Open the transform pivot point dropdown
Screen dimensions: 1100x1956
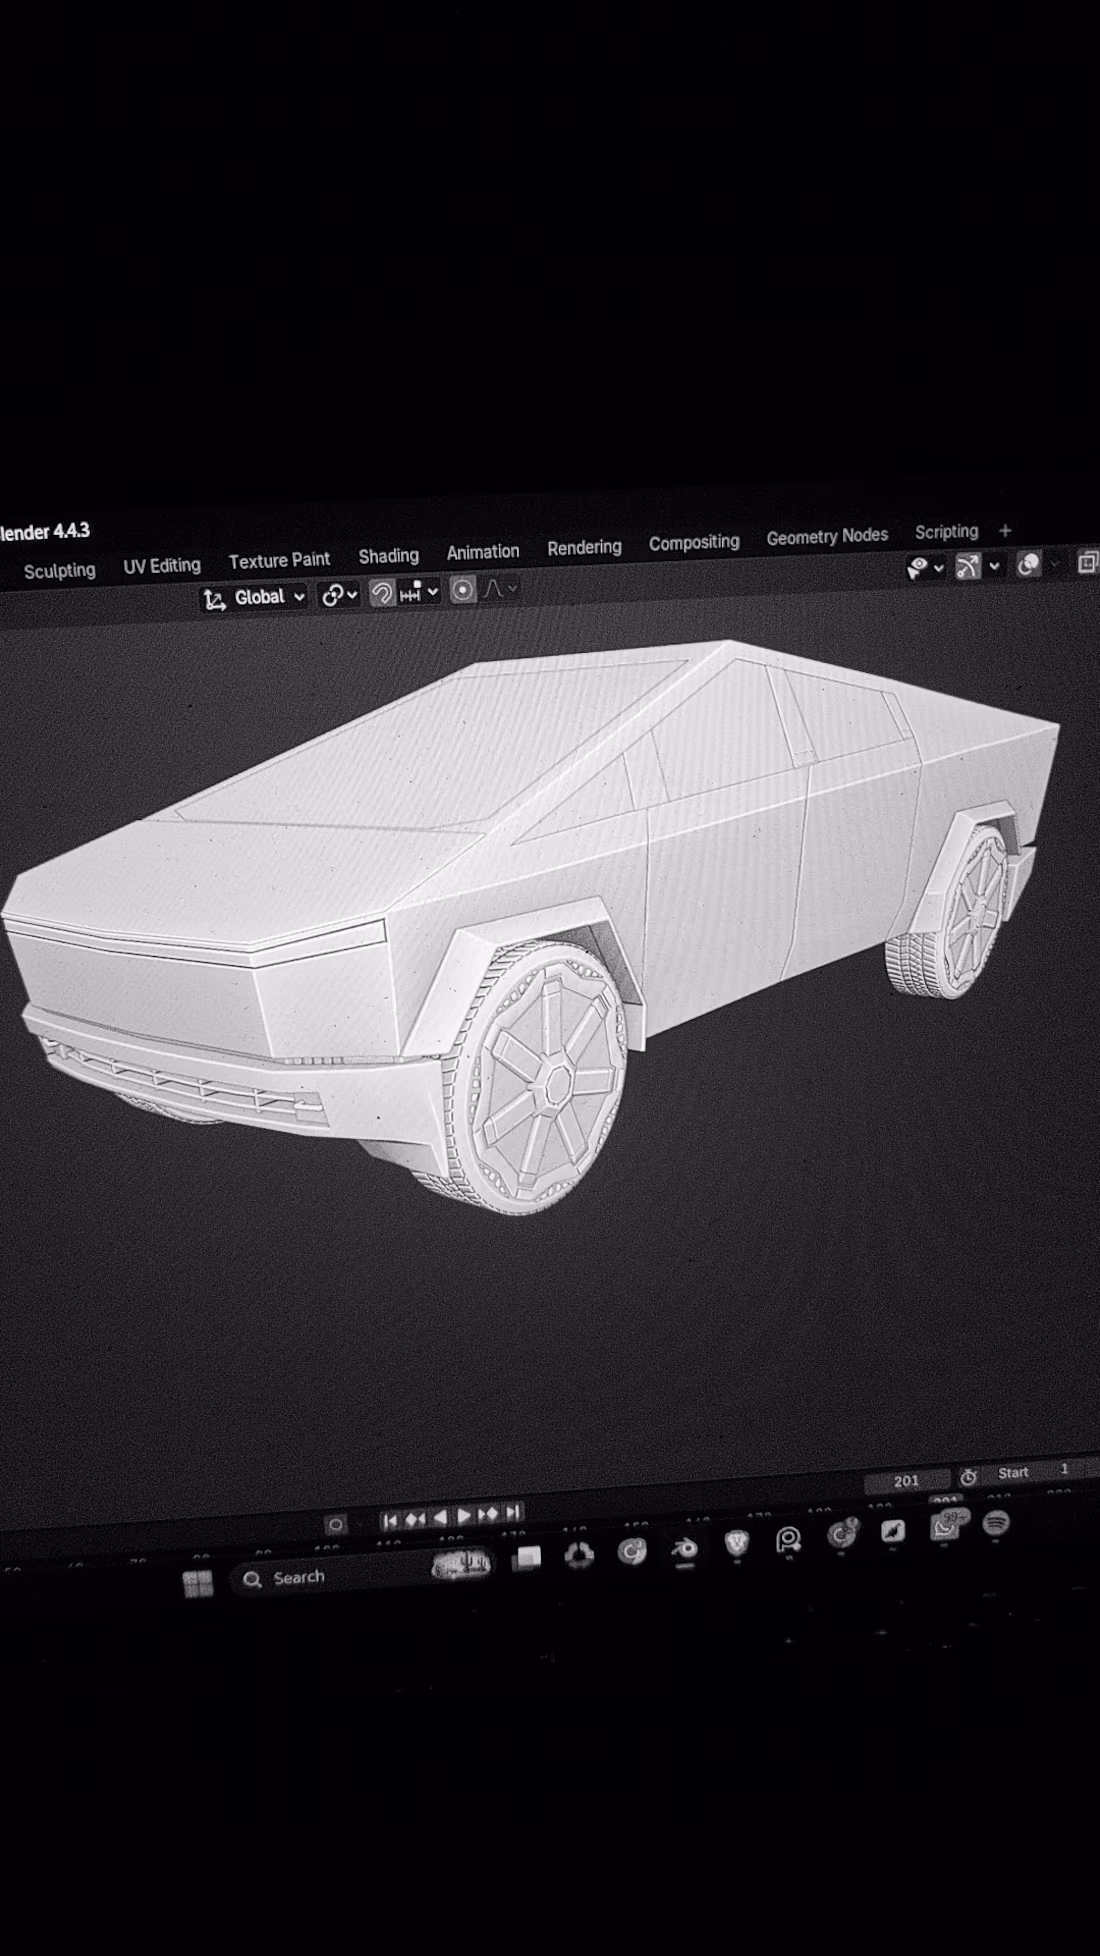(339, 595)
